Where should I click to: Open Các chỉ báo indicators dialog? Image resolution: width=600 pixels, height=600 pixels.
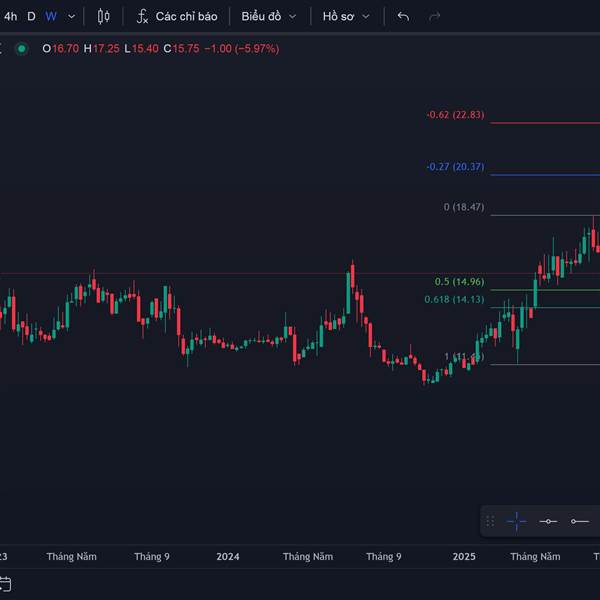point(177,16)
